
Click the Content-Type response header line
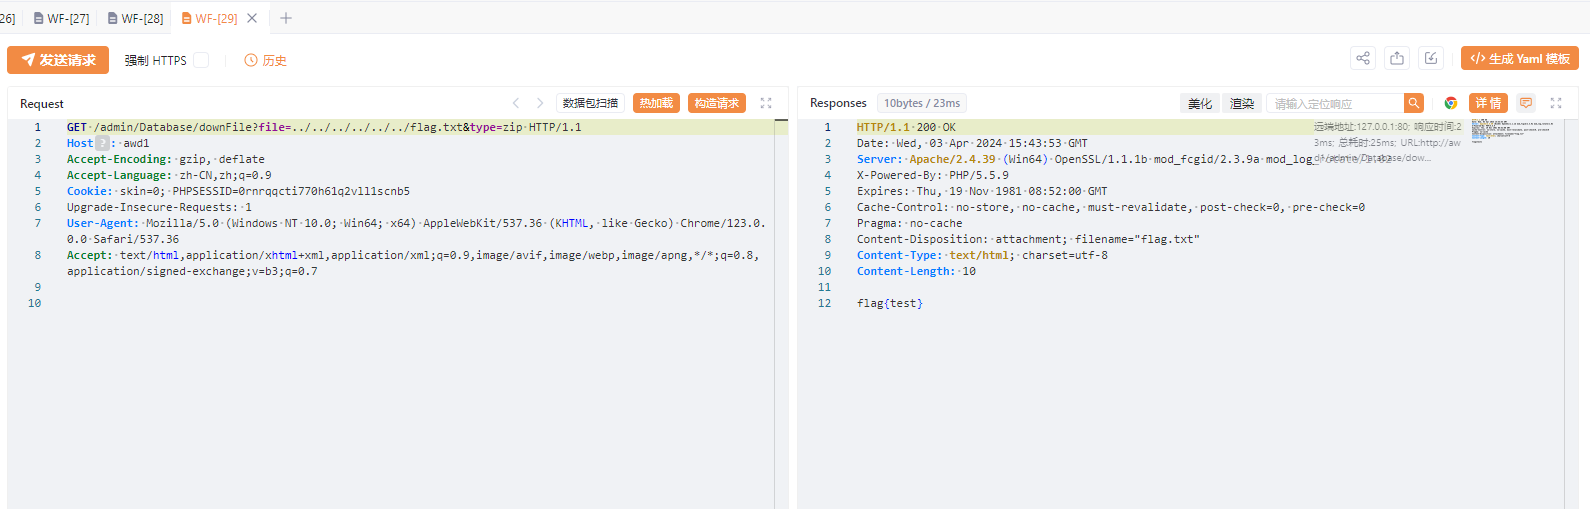click(982, 255)
